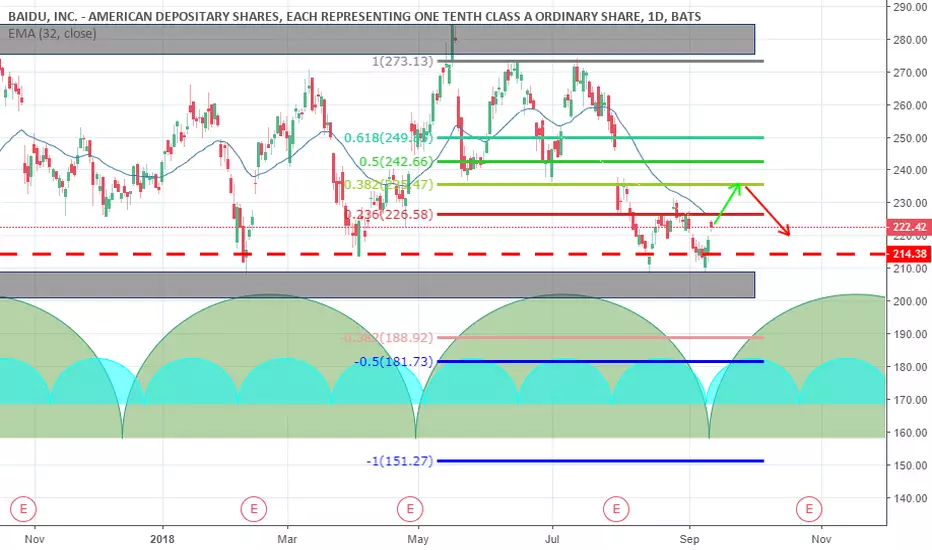Click the earnings E marker near the May label
This screenshot has height=550, width=932.
tap(410, 509)
